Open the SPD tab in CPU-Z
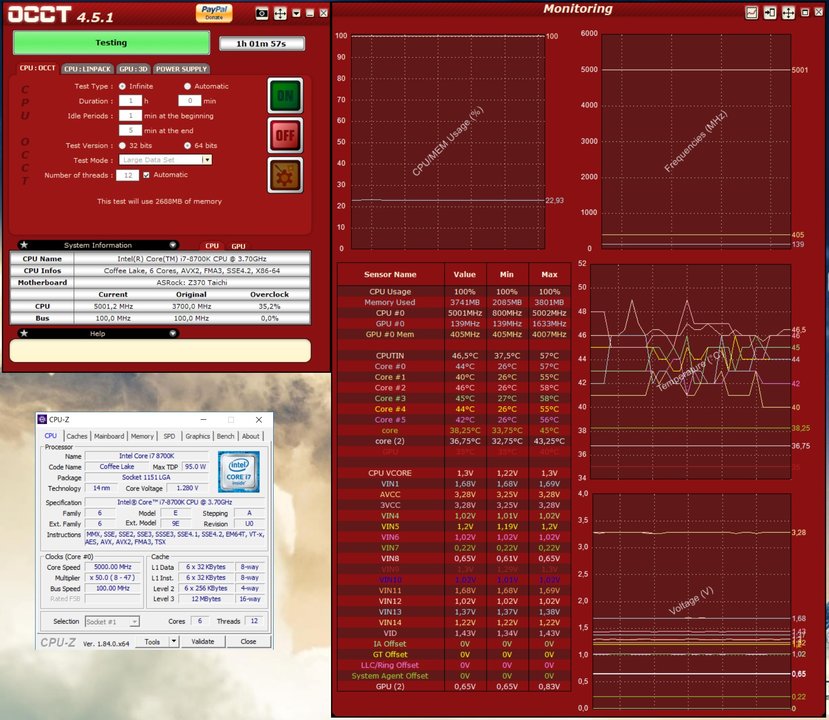Viewport: 829px width, 720px height. pyautogui.click(x=169, y=436)
